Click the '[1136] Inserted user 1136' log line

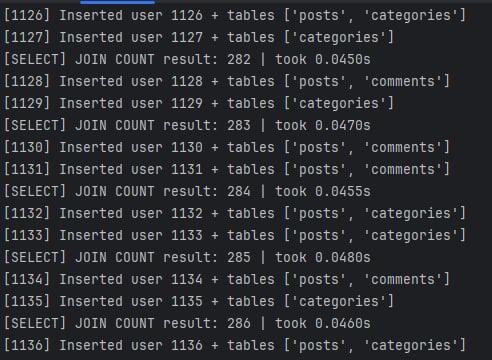tap(235, 346)
